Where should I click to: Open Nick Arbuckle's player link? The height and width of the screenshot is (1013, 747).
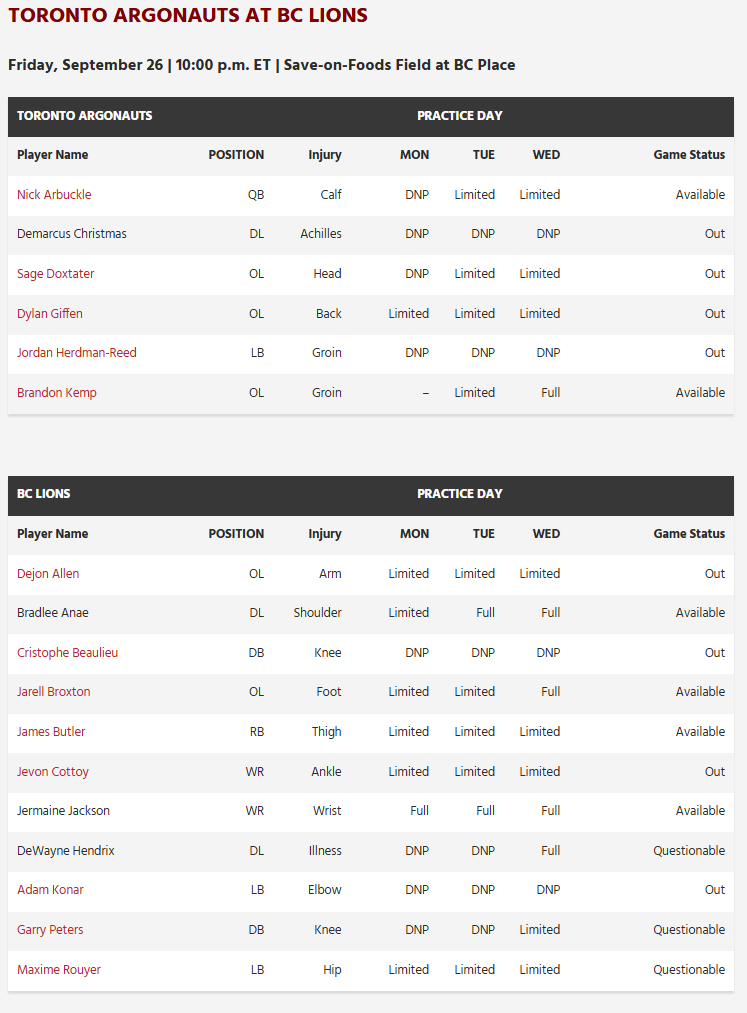54,195
